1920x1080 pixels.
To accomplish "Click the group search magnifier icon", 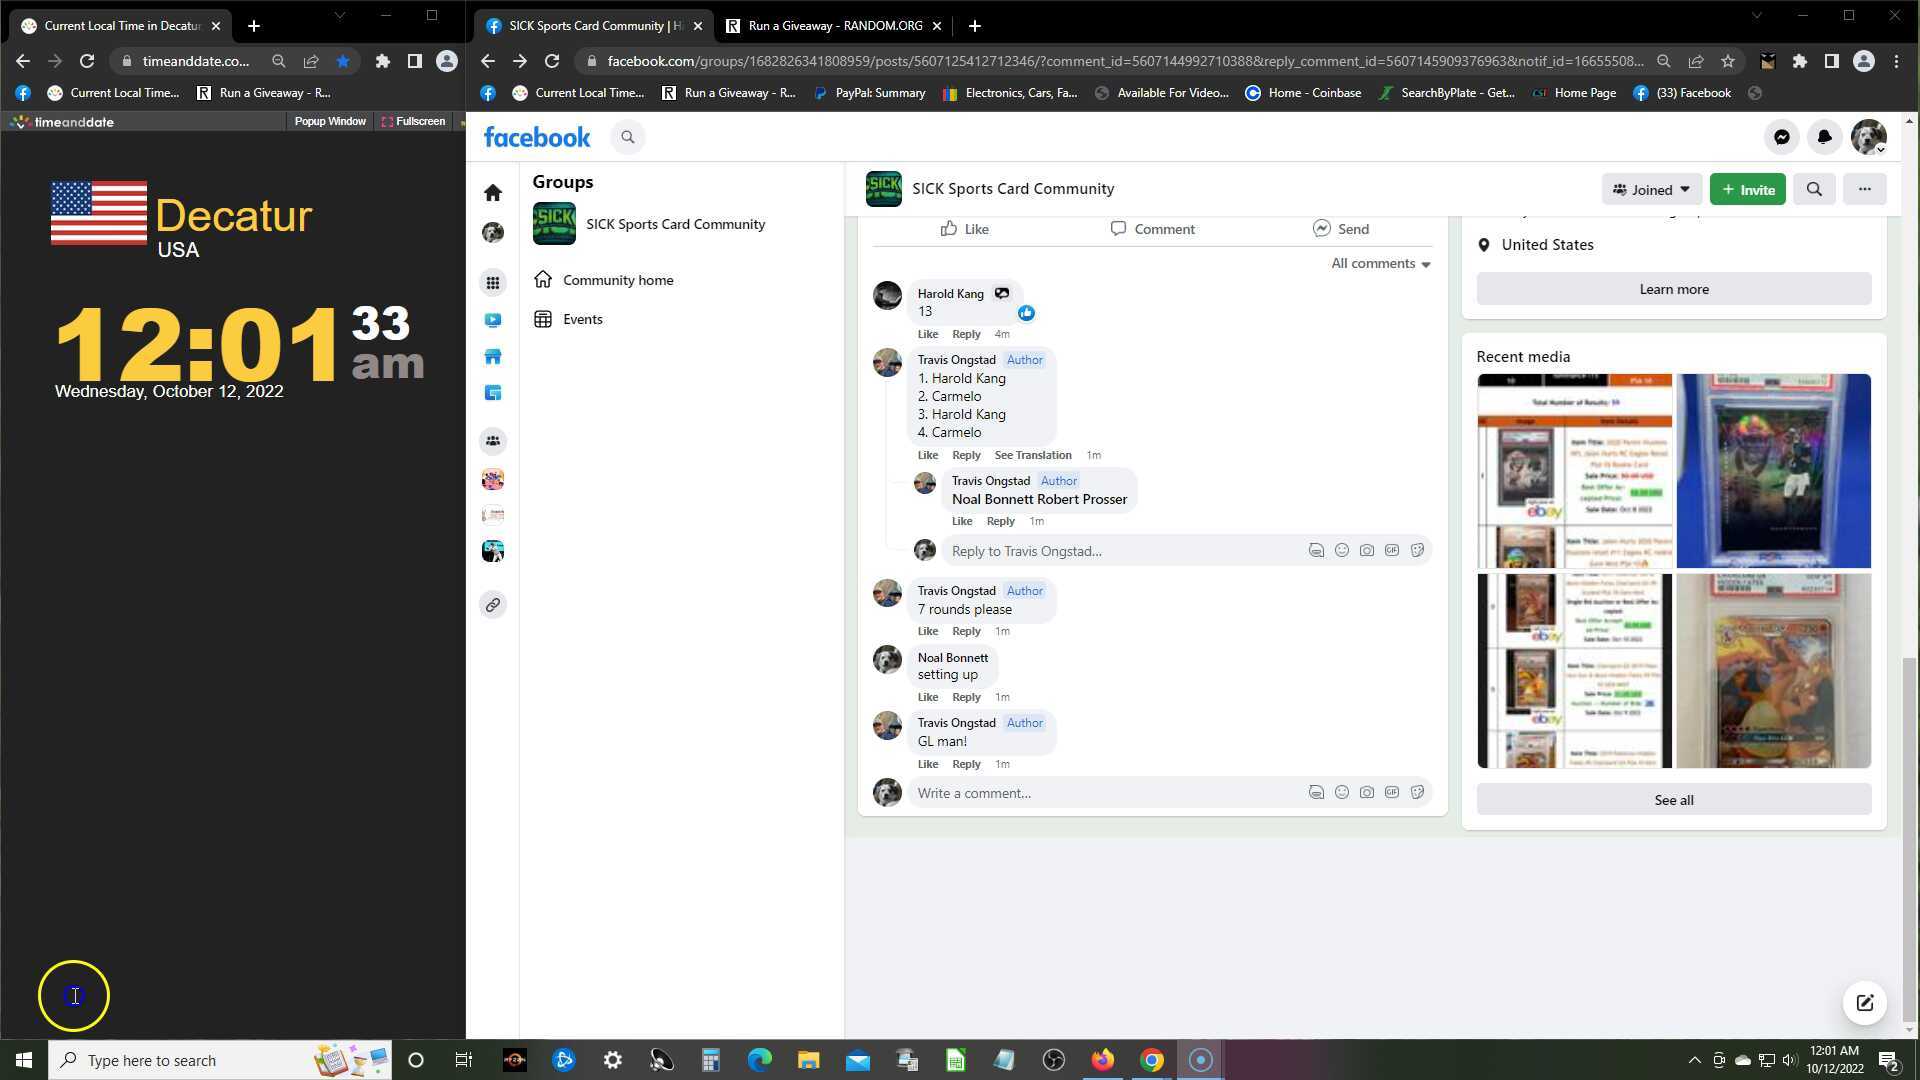I will 1813,189.
